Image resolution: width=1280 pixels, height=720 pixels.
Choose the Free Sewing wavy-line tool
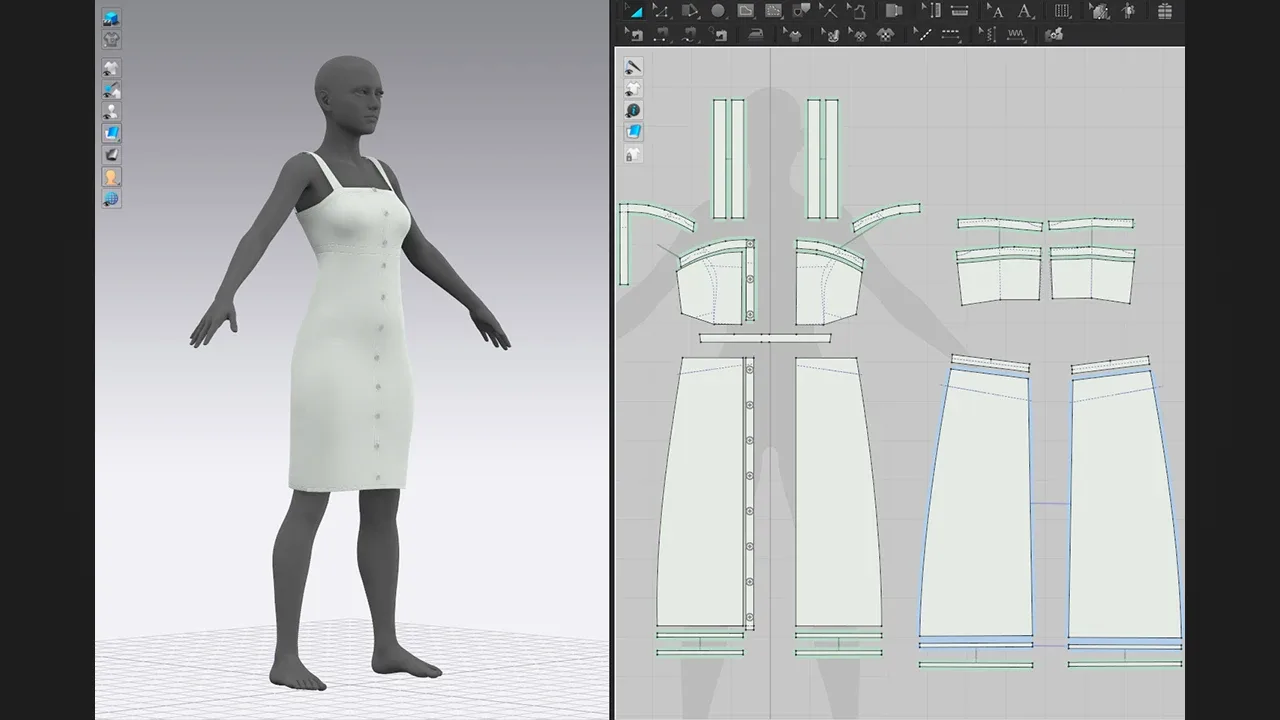690,34
